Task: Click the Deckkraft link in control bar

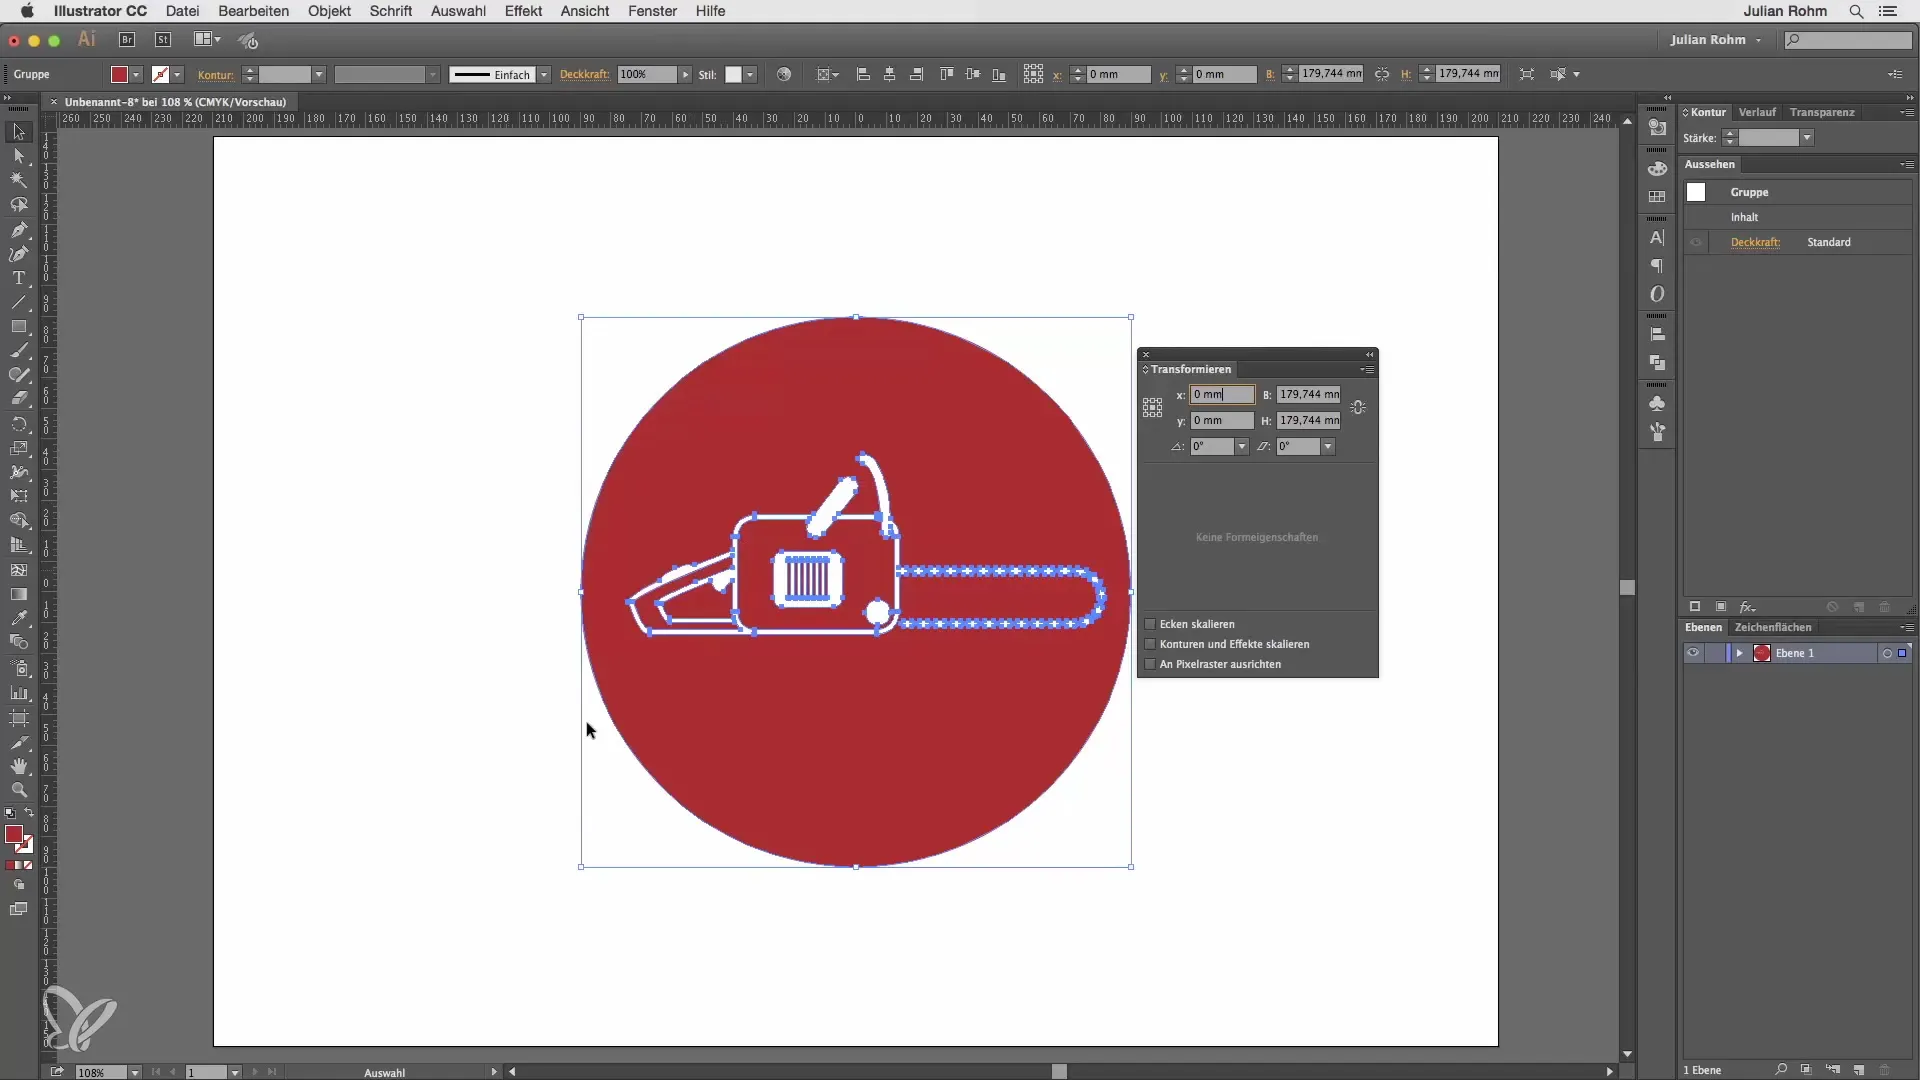Action: point(585,74)
